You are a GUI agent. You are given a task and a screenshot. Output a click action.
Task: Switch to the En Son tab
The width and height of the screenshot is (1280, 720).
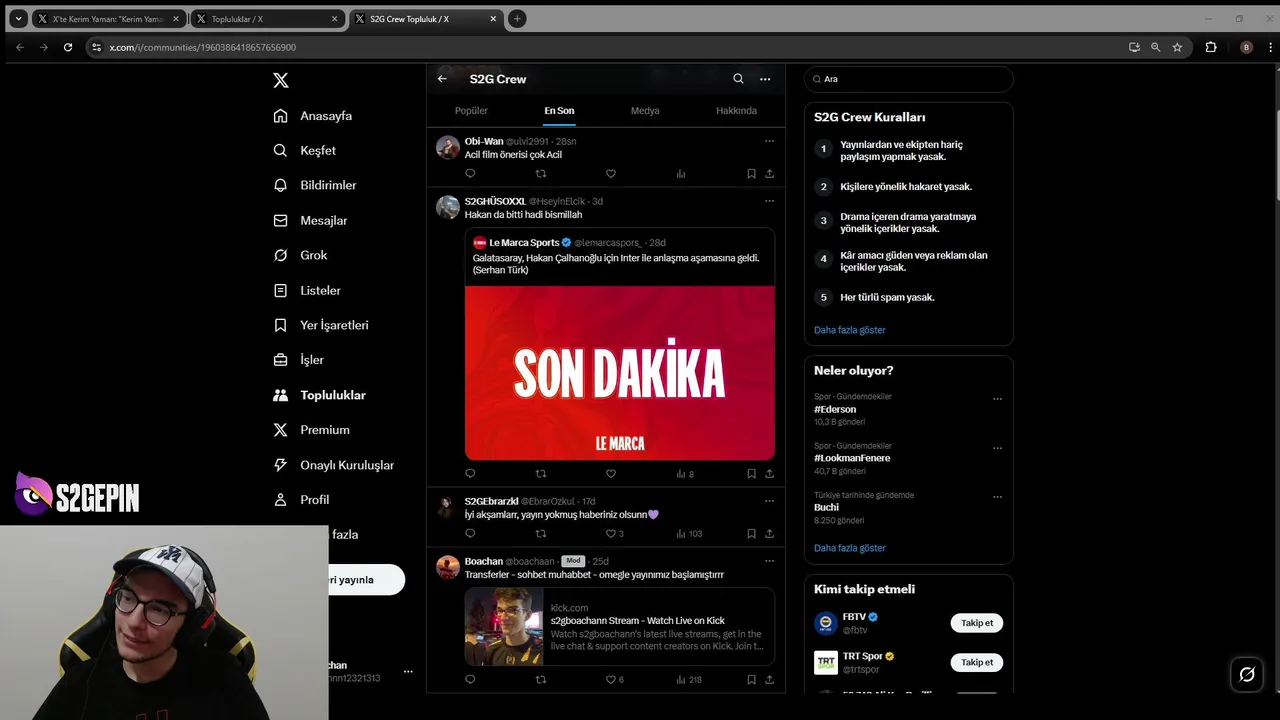pos(559,111)
